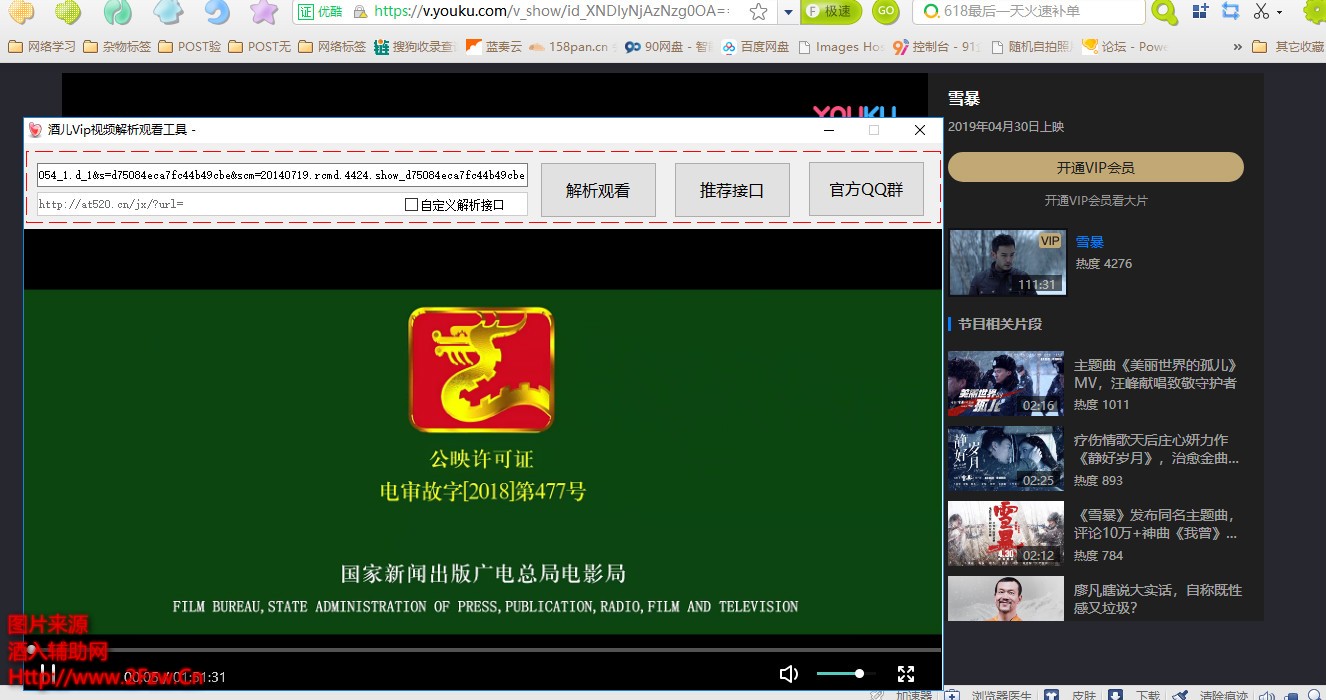Expand the scissors tool dropdown arrow
This screenshot has height=700, width=1326.
pyautogui.click(x=1280, y=13)
